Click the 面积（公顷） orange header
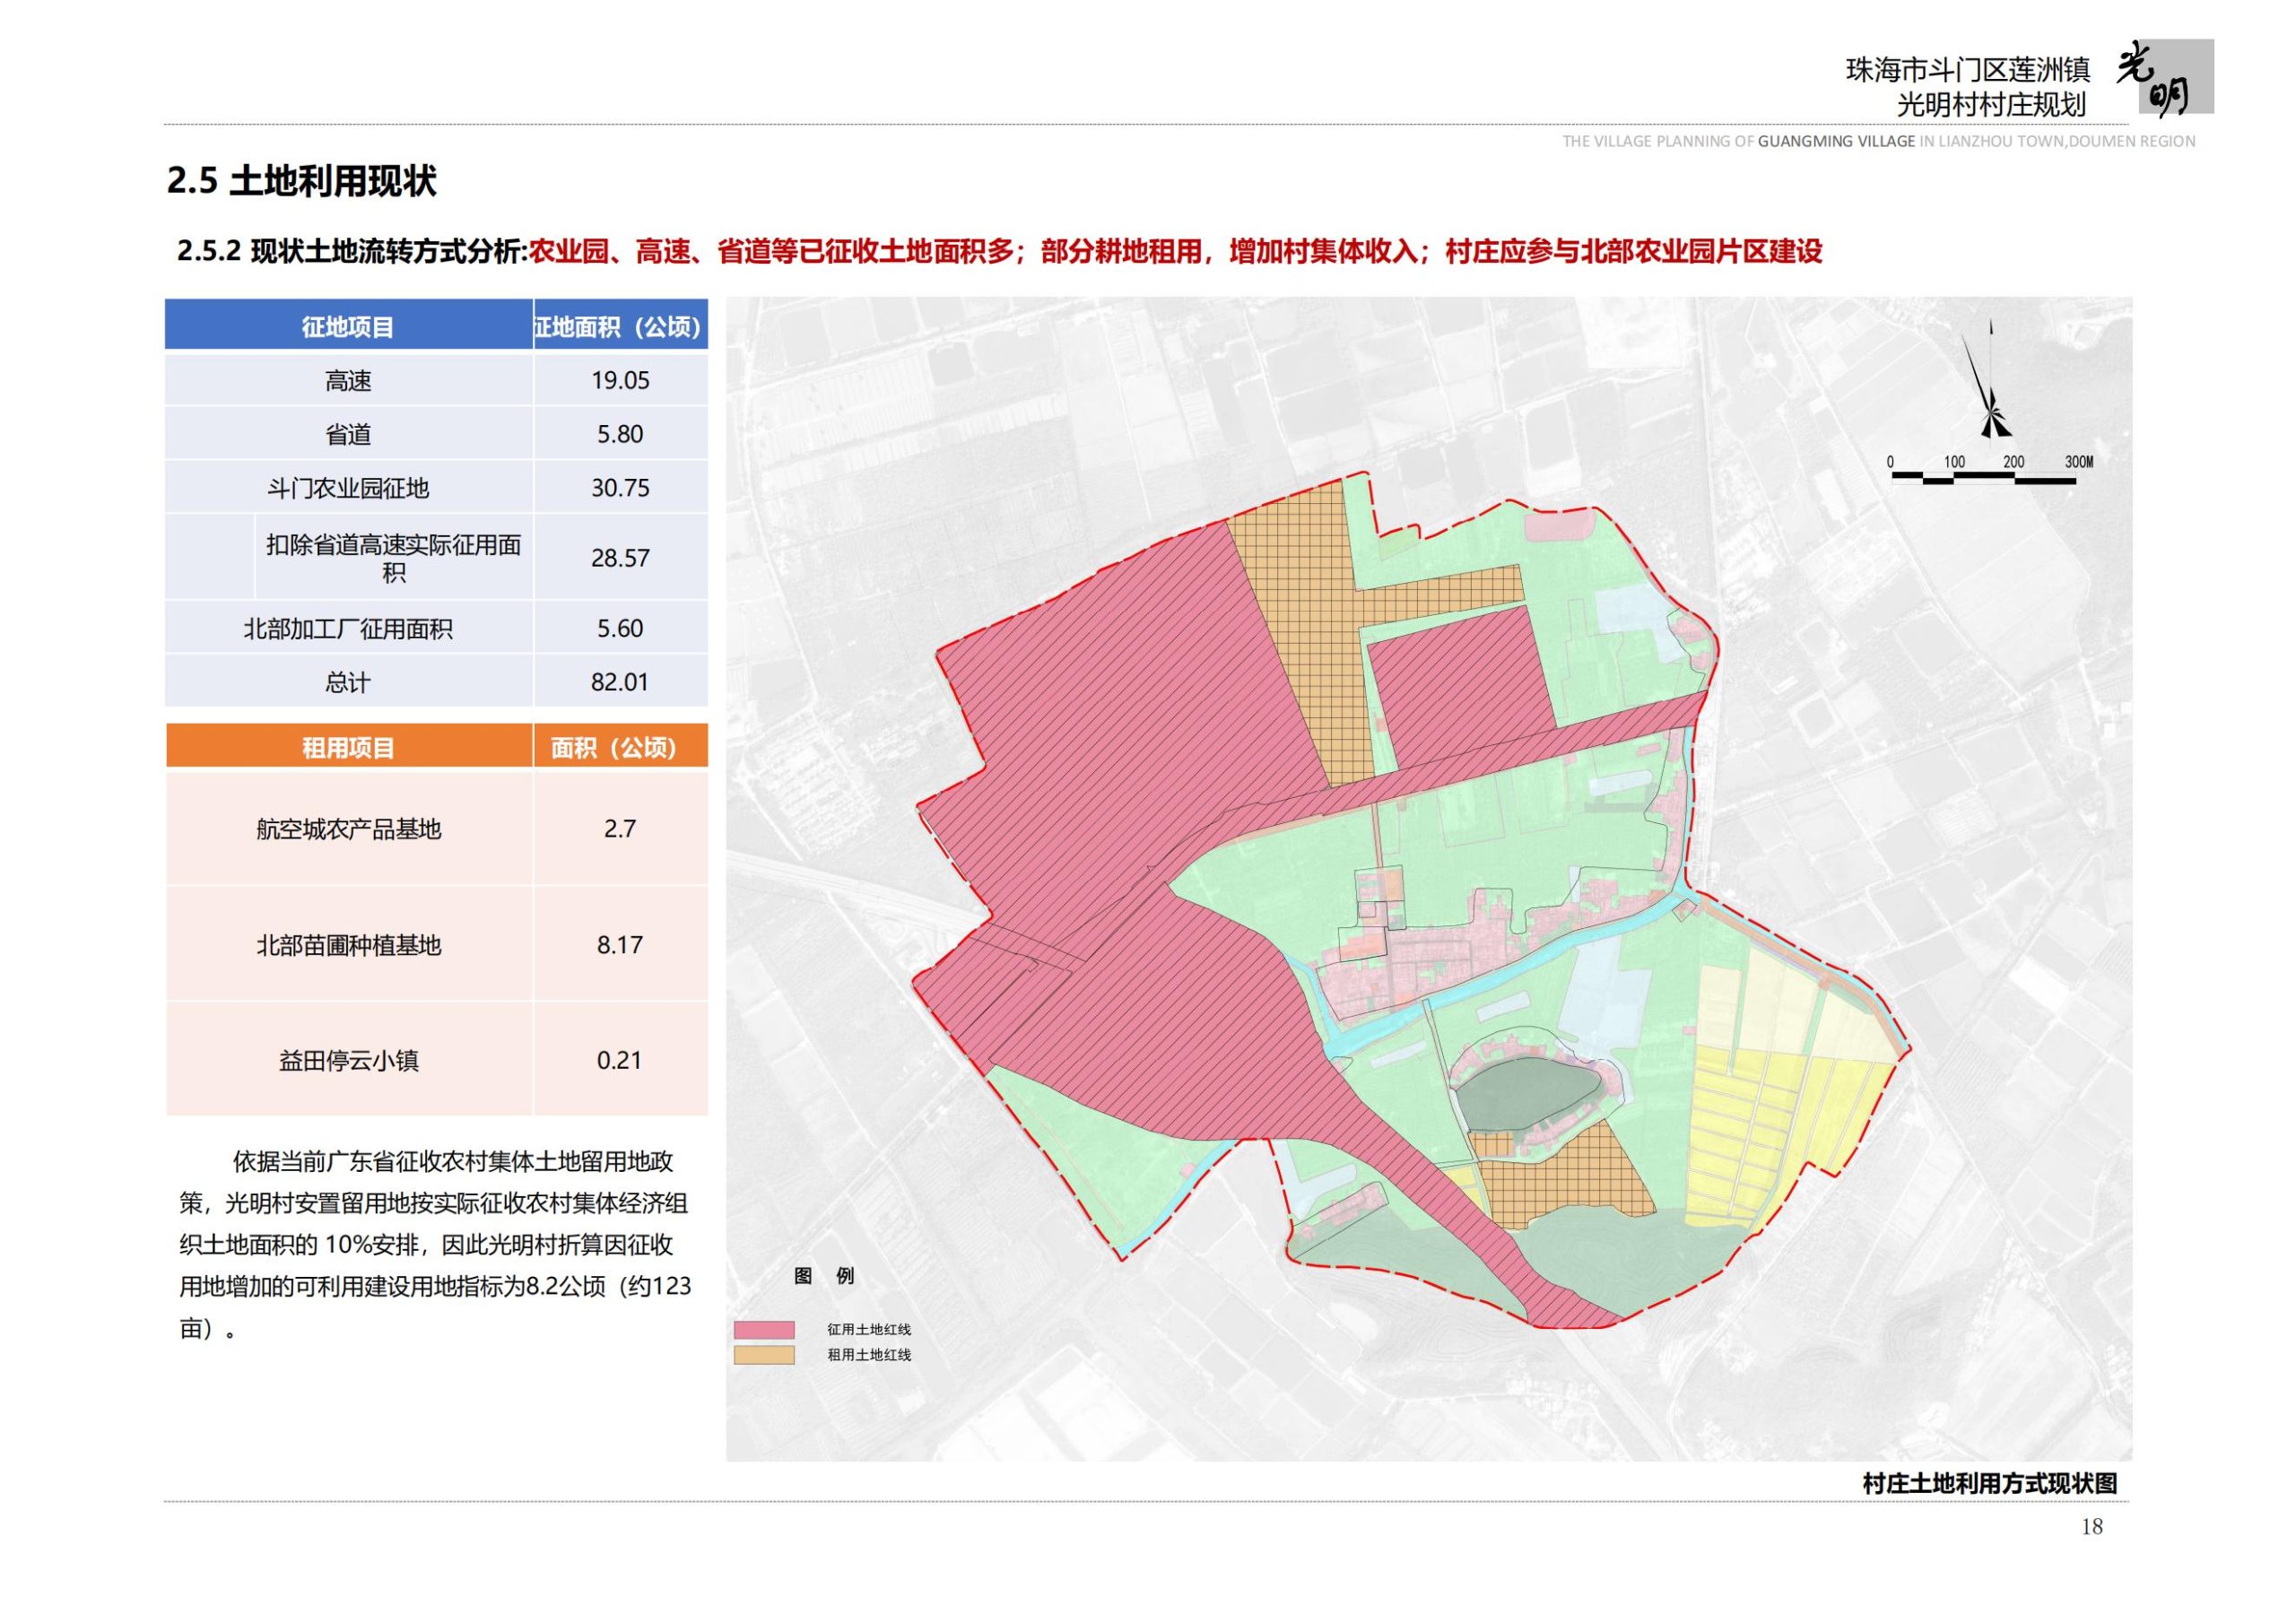The width and height of the screenshot is (2296, 1623). coord(620,747)
